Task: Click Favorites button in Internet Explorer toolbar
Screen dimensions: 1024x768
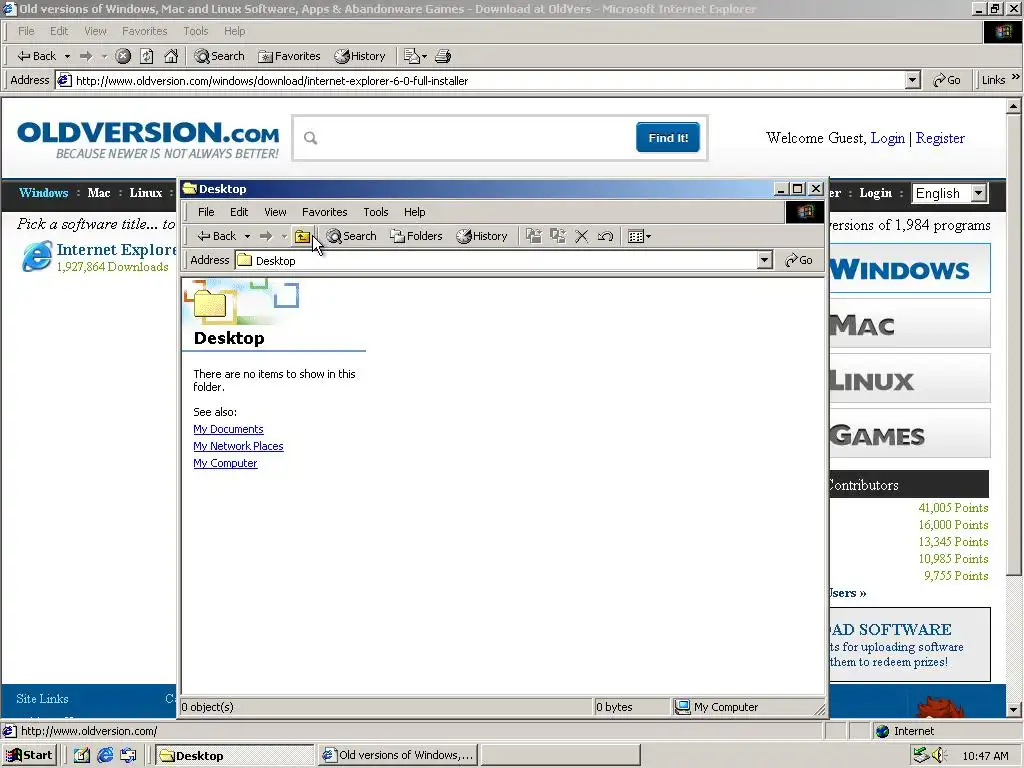Action: coord(289,56)
